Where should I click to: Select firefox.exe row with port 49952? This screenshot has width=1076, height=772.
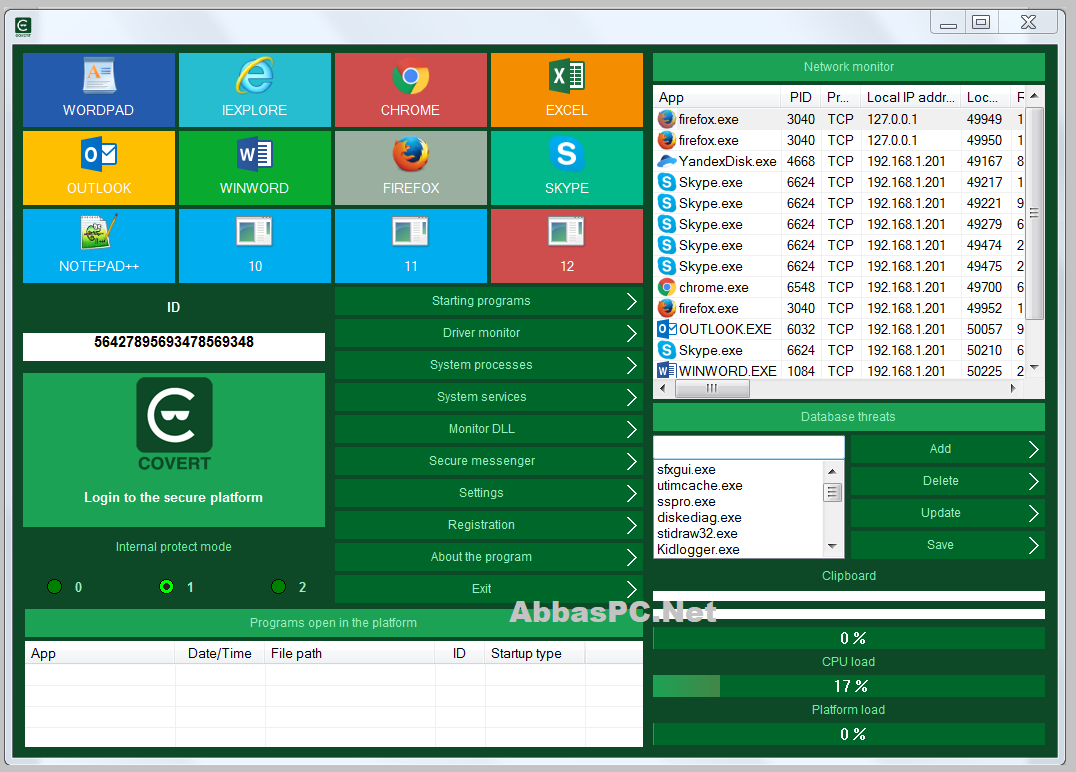click(x=841, y=309)
